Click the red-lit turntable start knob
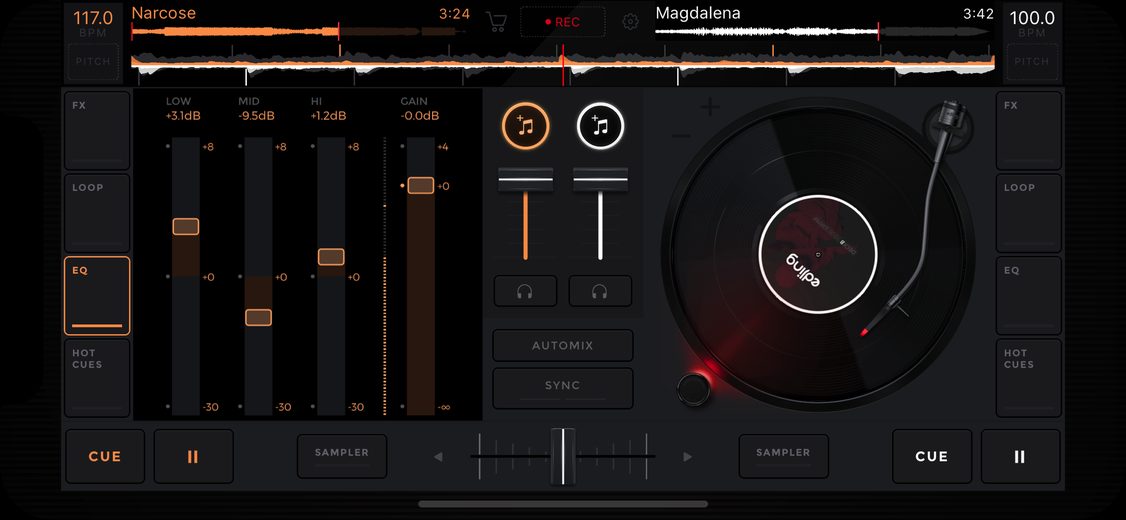Viewport: 1126px width, 520px height. point(692,389)
